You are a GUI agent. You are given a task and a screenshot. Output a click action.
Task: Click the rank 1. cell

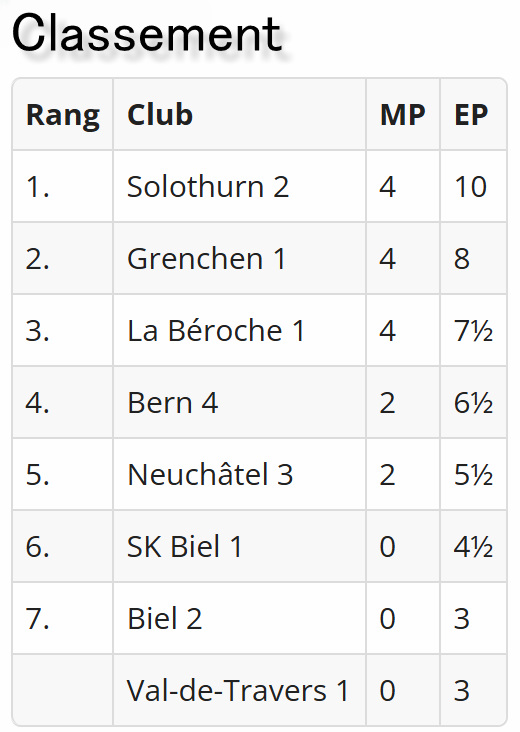click(63, 187)
